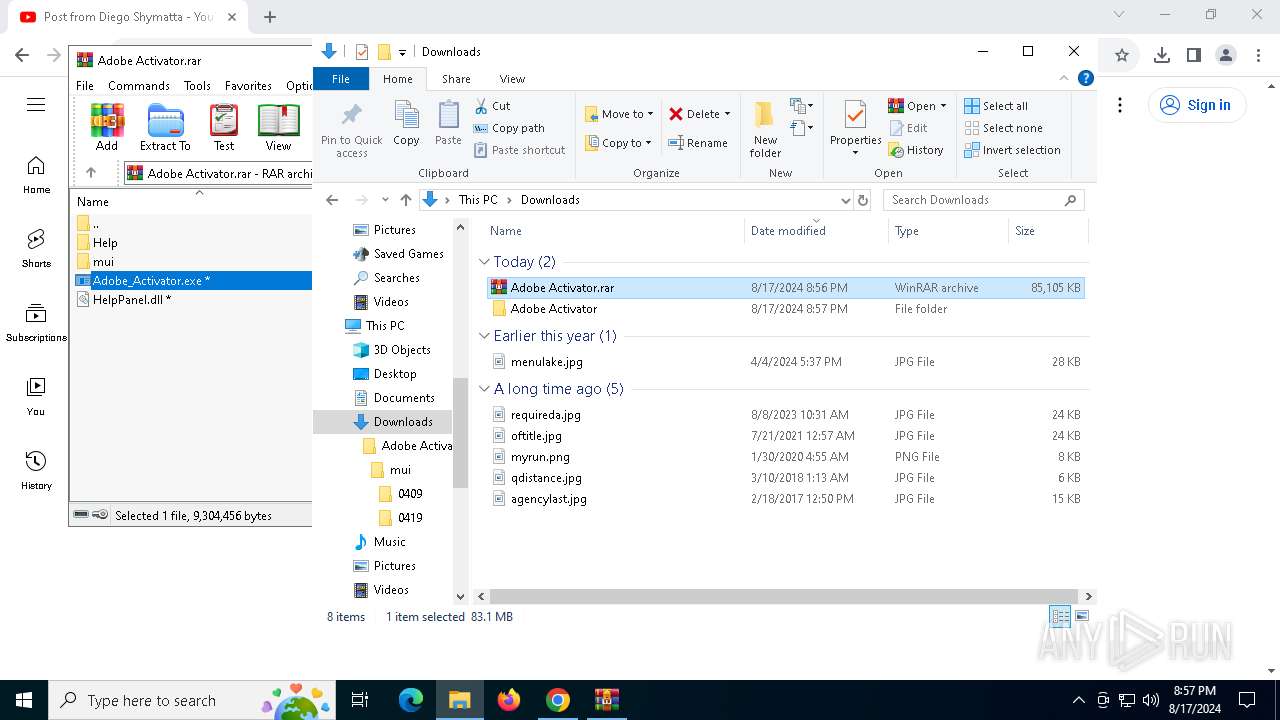The height and width of the screenshot is (720, 1280).
Task: Expand address bar history dropdown
Action: tap(846, 200)
